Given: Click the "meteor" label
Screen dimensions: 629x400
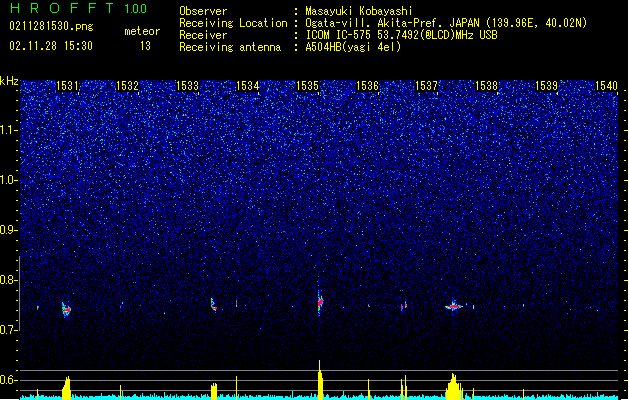Looking at the screenshot, I should tap(142, 31).
